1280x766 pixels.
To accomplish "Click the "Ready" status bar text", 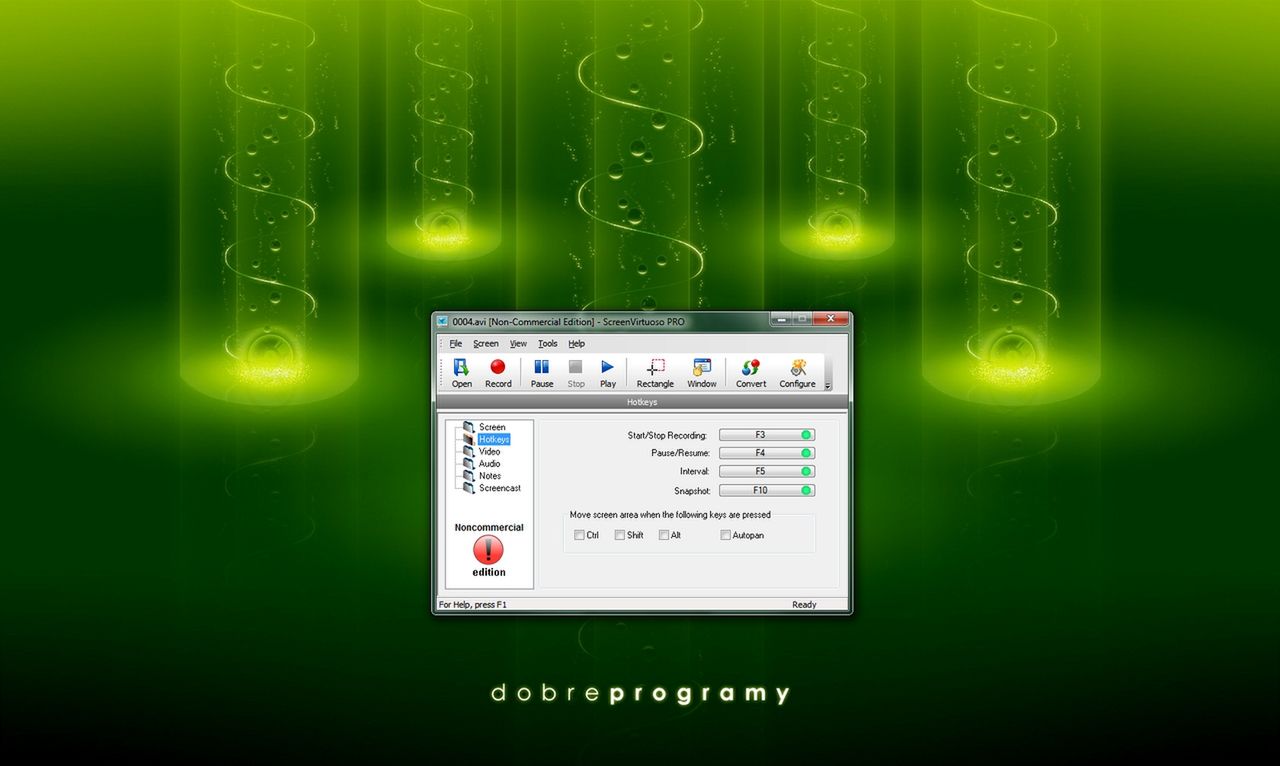I will tap(804, 605).
